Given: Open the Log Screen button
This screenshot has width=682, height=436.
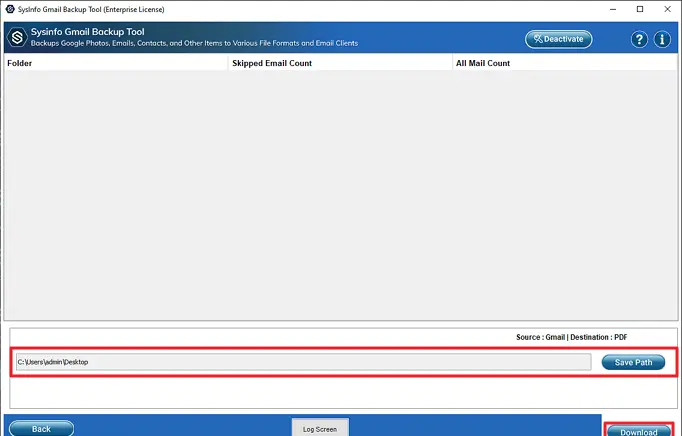Looking at the screenshot, I should 320,428.
